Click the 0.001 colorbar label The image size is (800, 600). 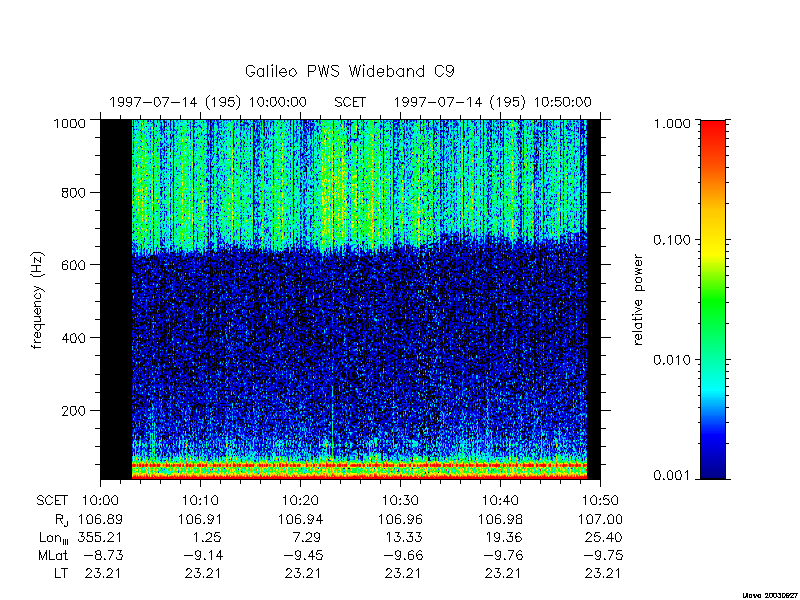(672, 476)
